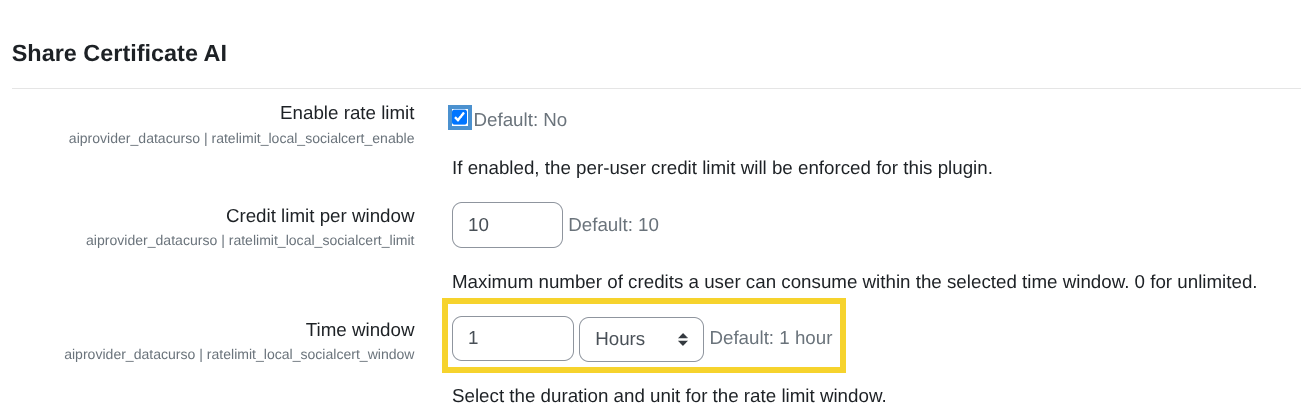
Task: Uncheck the Enable rate limit checkbox
Action: 460,118
